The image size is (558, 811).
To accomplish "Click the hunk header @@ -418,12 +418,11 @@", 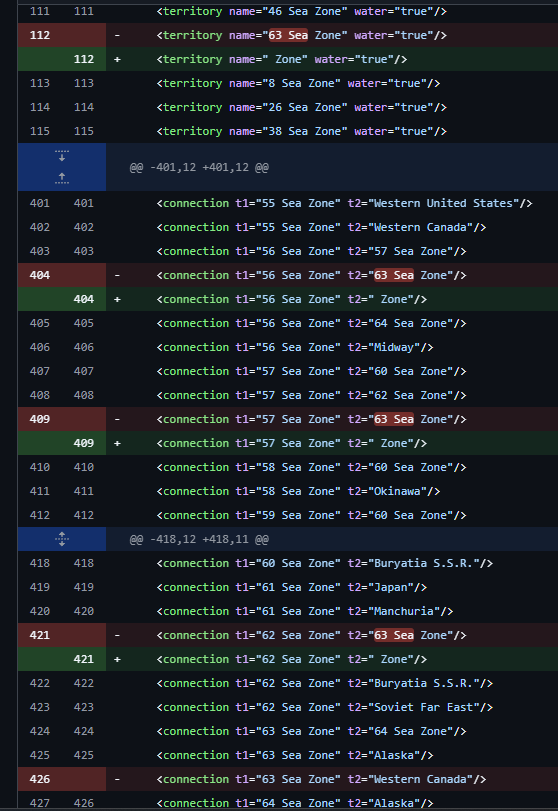I will [x=199, y=539].
